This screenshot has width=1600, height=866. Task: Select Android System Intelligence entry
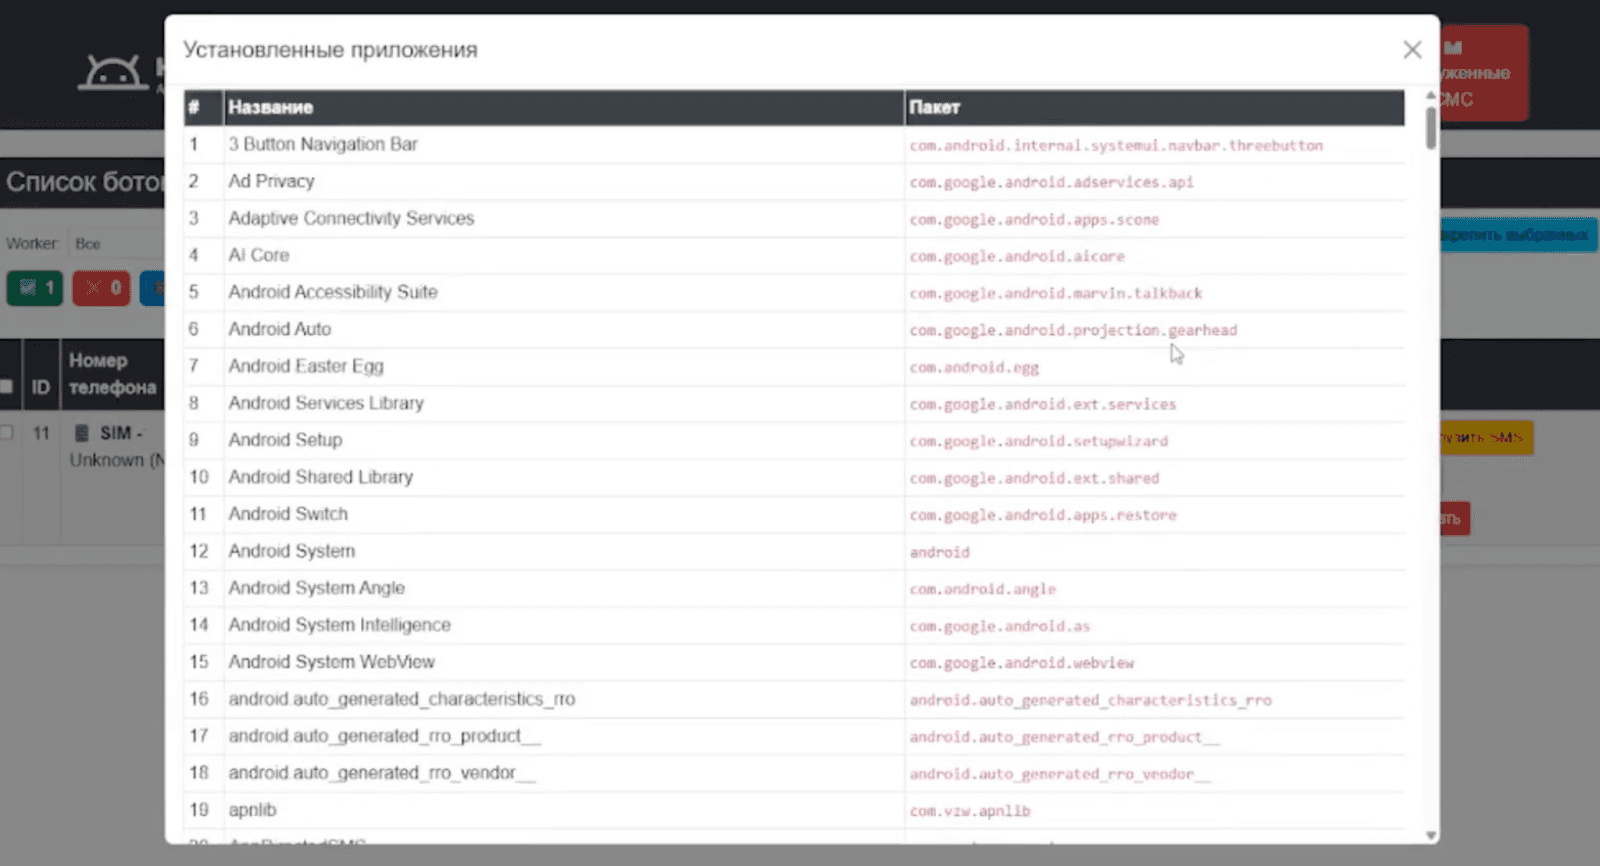coord(339,625)
